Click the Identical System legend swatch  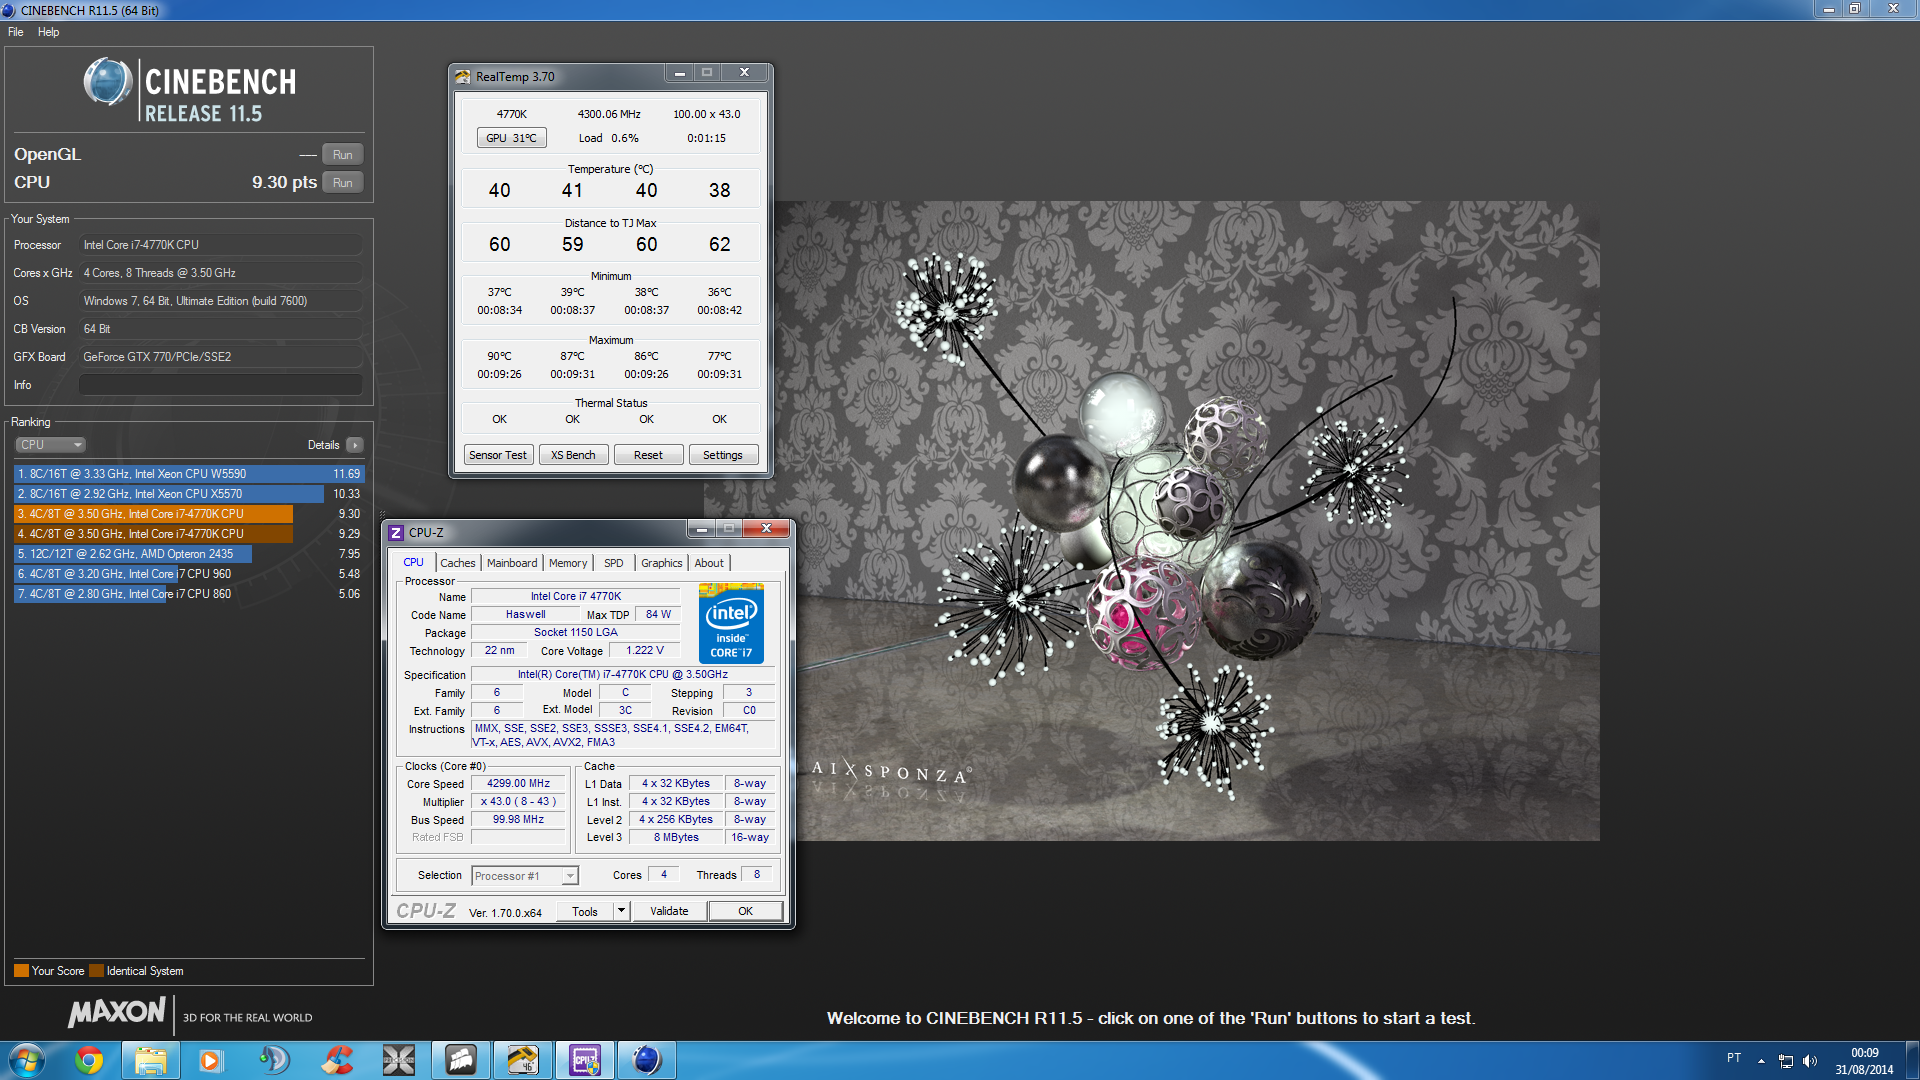coord(96,971)
